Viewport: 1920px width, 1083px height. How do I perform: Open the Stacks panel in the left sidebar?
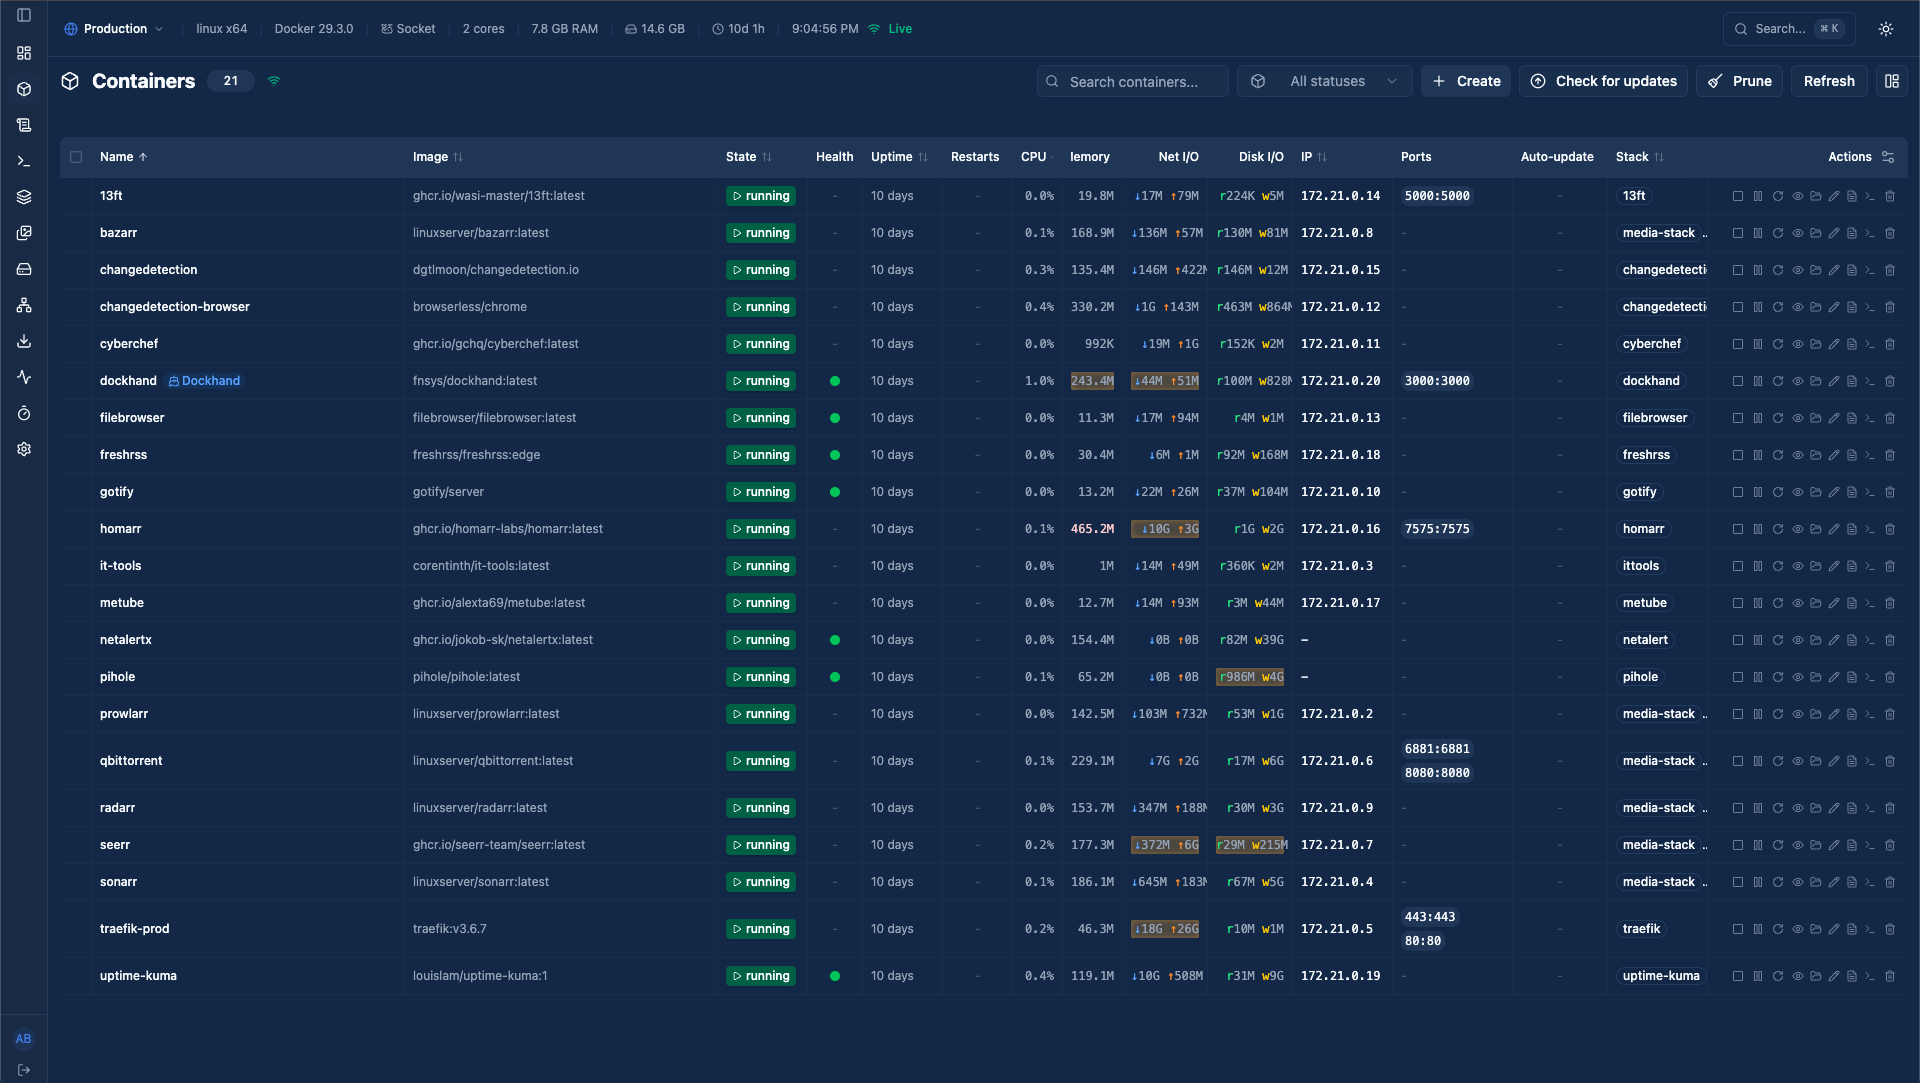[x=24, y=197]
